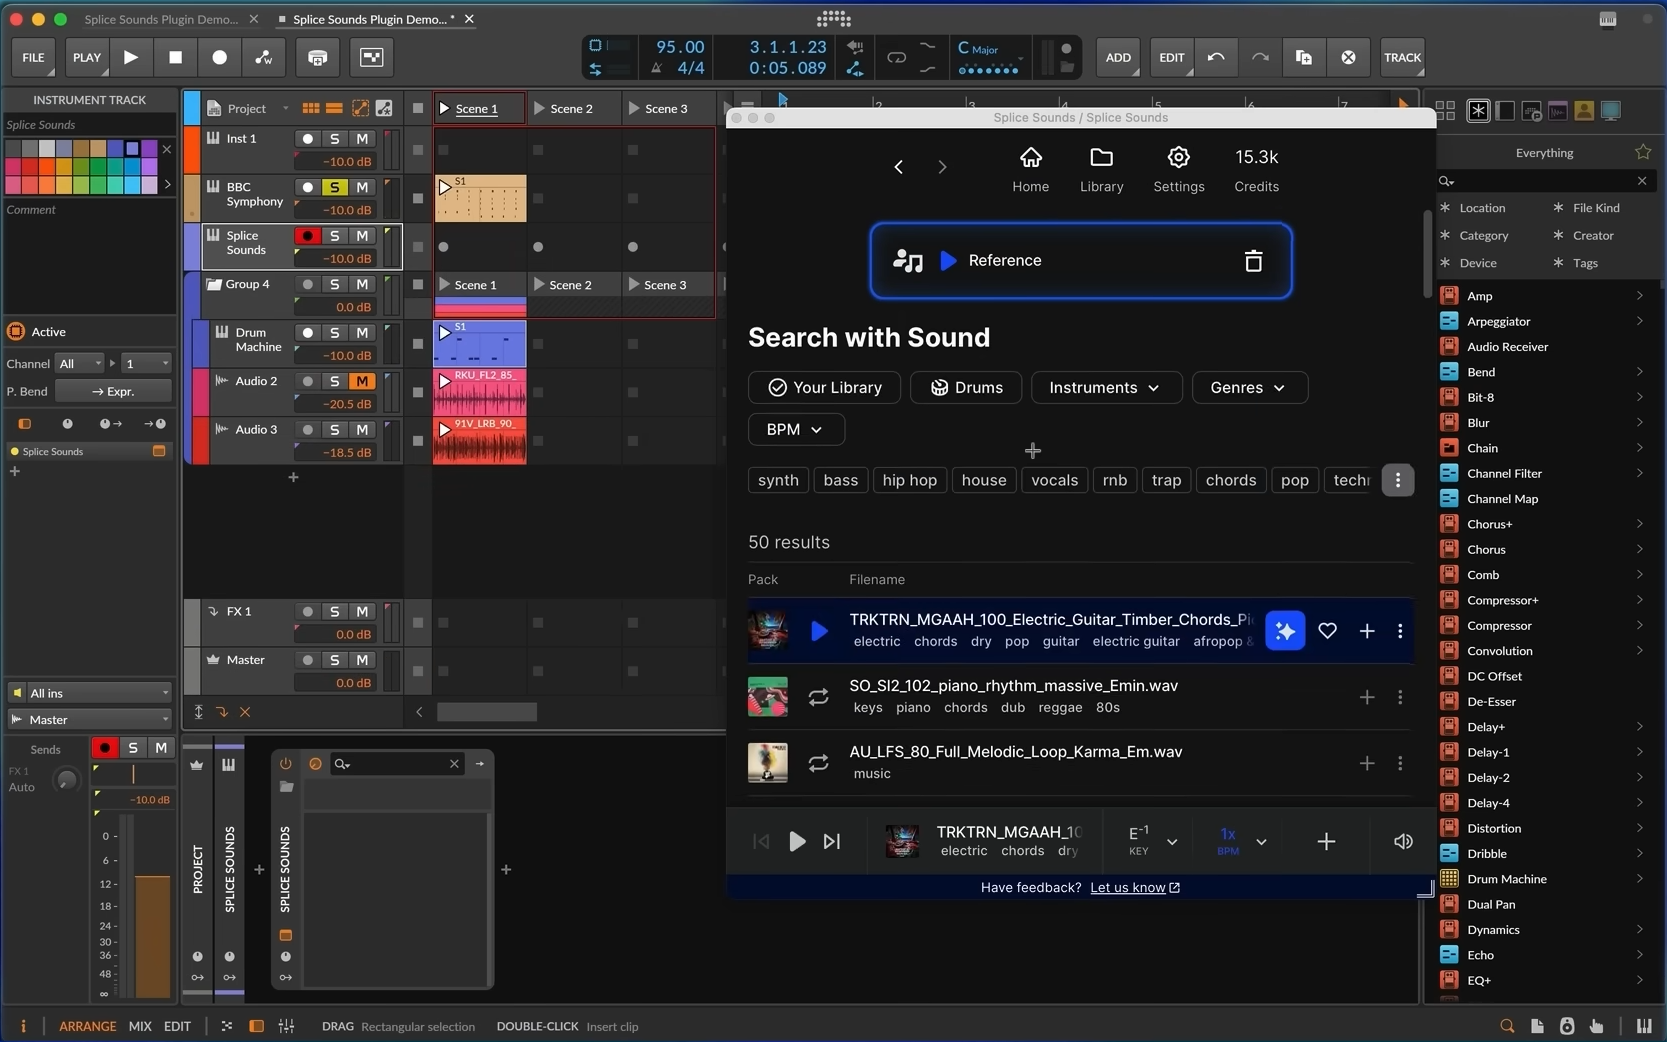
Task: Filter results by hip hop tag
Action: 909,481
